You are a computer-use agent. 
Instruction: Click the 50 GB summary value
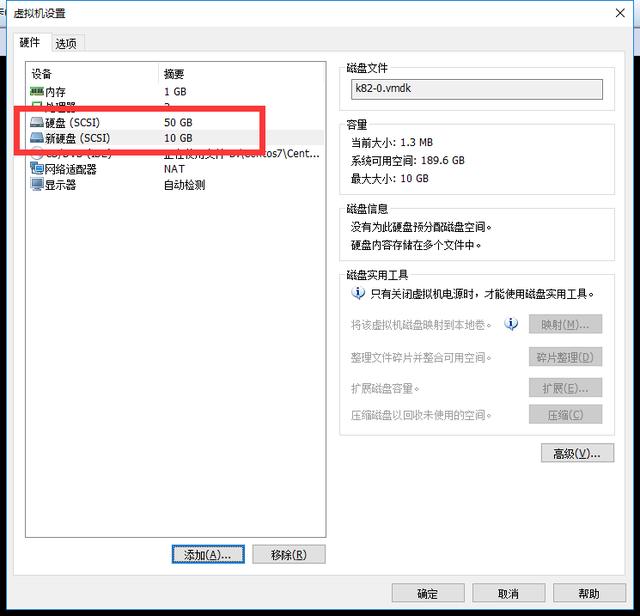point(178,122)
